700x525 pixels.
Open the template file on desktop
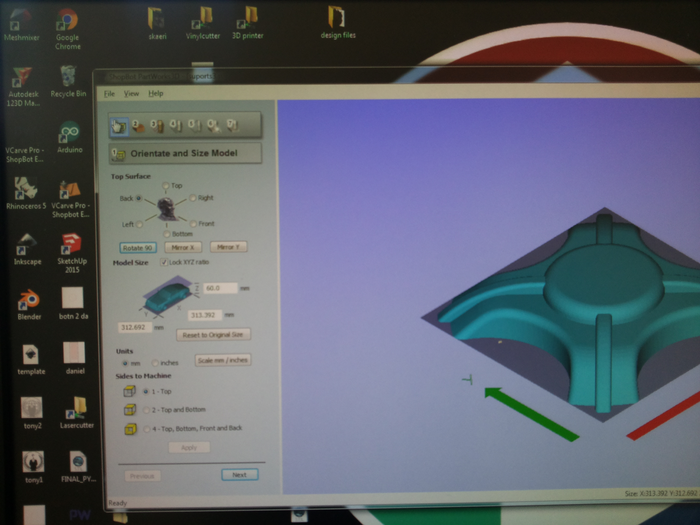31,359
